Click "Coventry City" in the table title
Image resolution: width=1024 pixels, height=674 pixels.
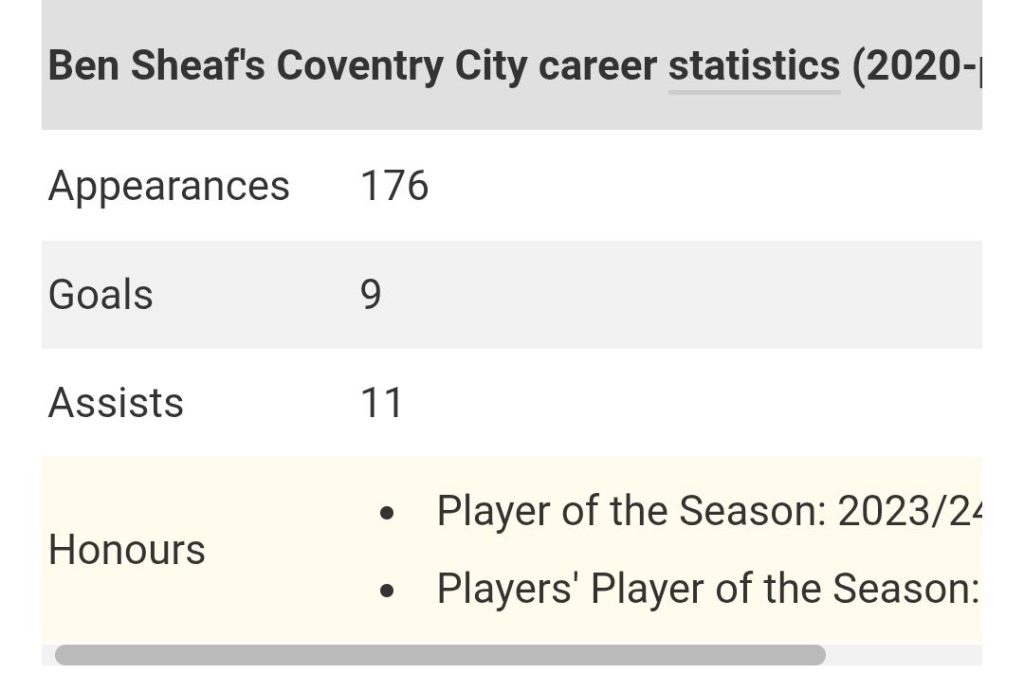pyautogui.click(x=402, y=67)
